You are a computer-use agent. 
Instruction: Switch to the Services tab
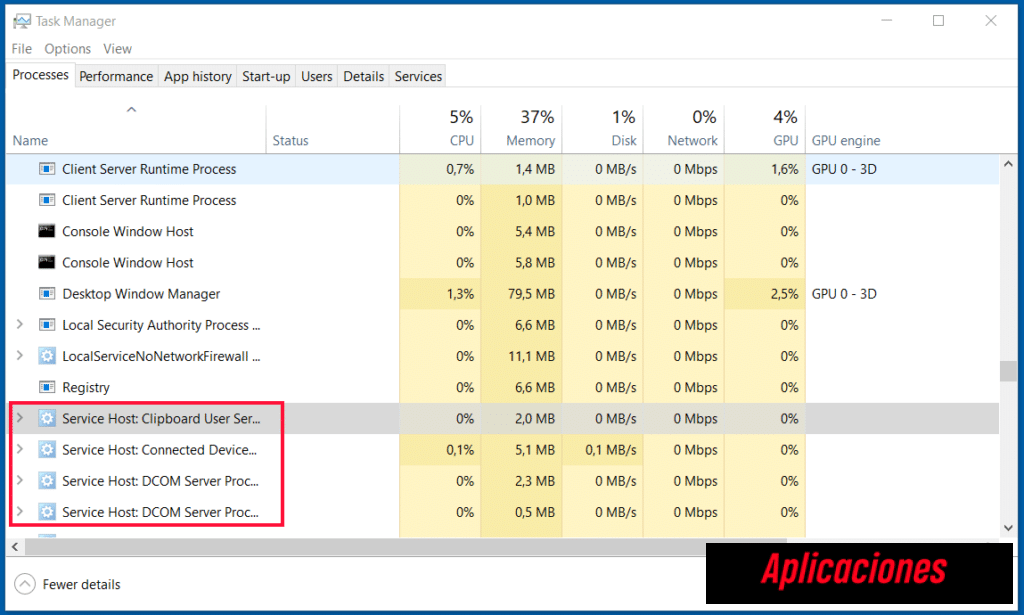(x=418, y=76)
